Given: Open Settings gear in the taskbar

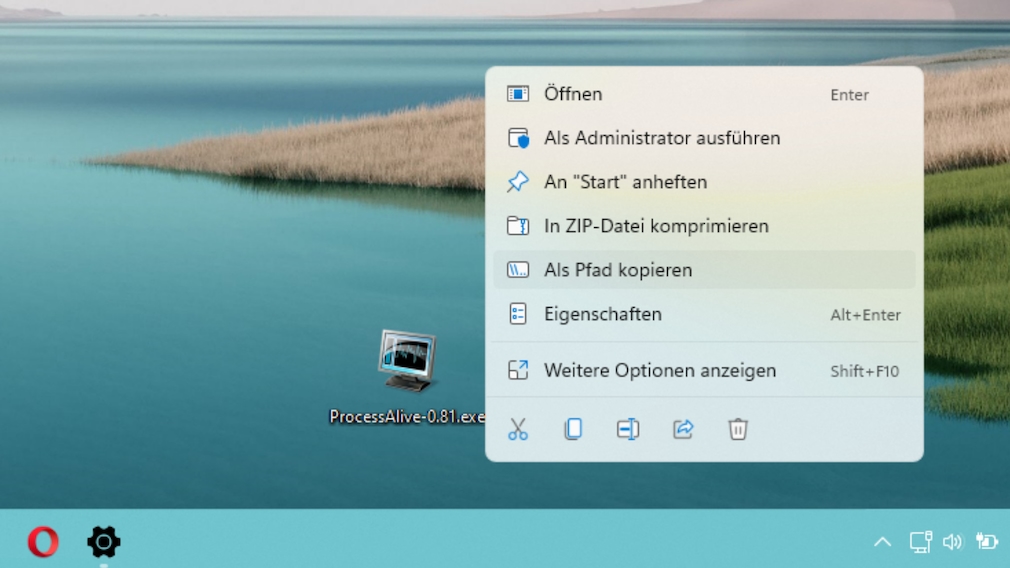Looking at the screenshot, I should click(104, 542).
